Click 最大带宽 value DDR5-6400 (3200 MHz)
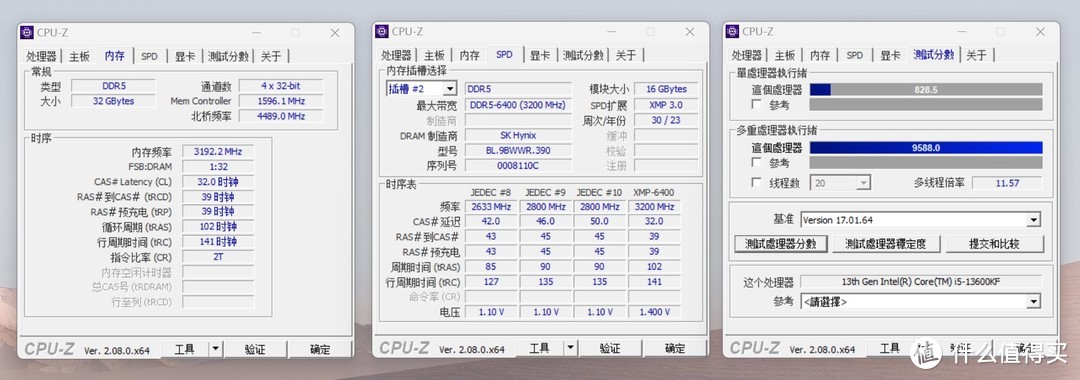This screenshot has height=380, width=1080. pos(518,105)
